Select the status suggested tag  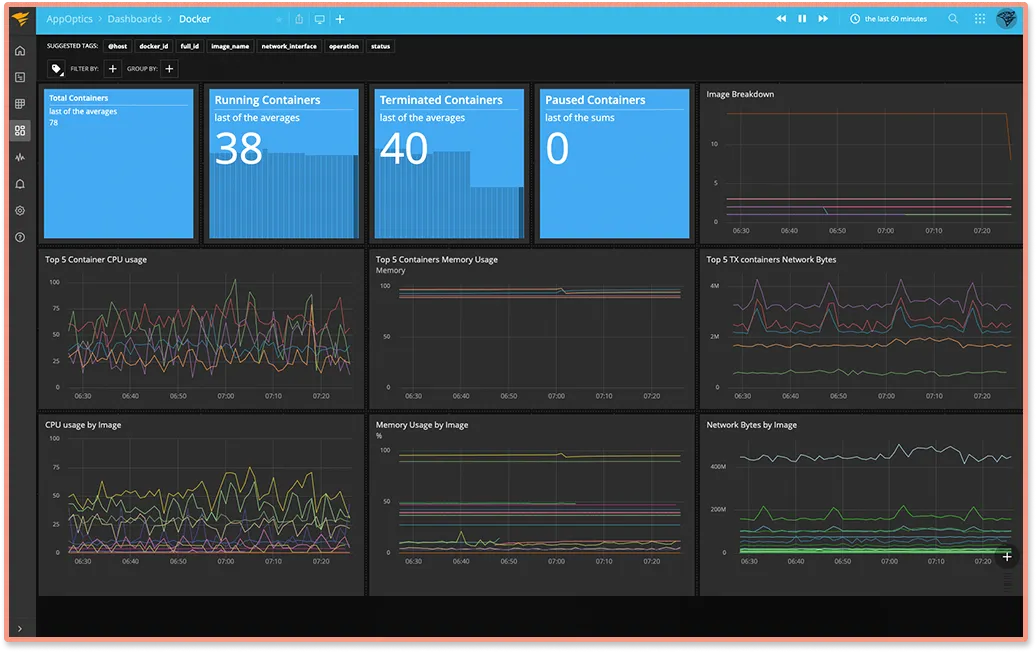point(380,46)
